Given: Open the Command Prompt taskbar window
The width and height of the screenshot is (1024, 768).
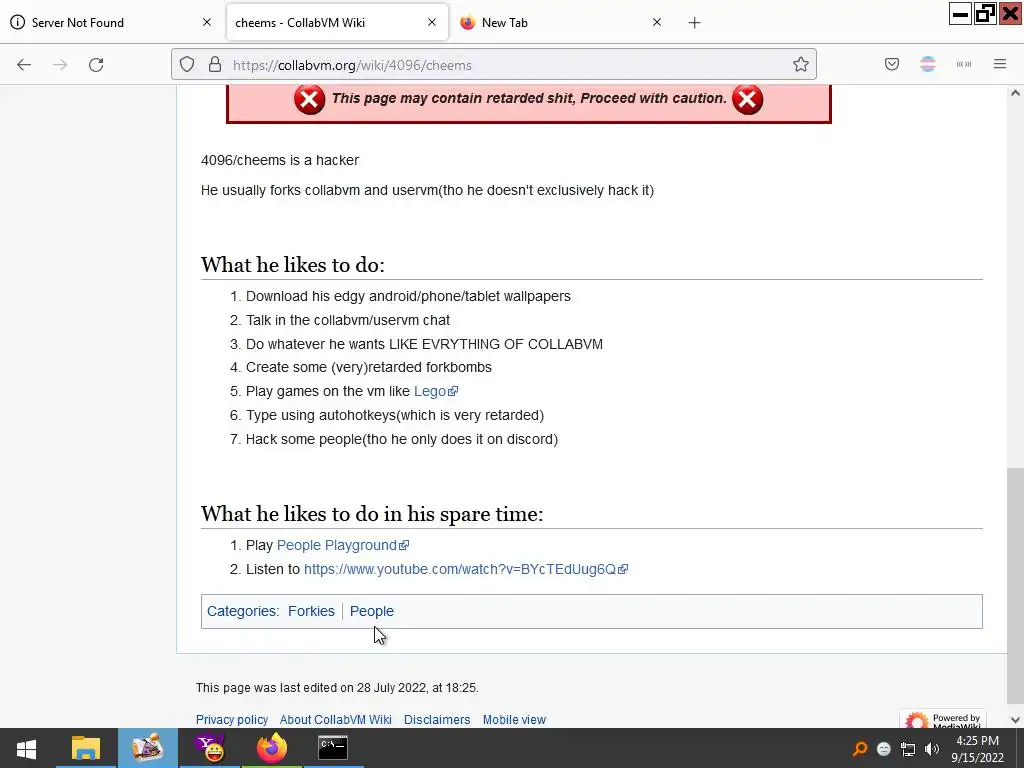Looking at the screenshot, I should click(333, 748).
